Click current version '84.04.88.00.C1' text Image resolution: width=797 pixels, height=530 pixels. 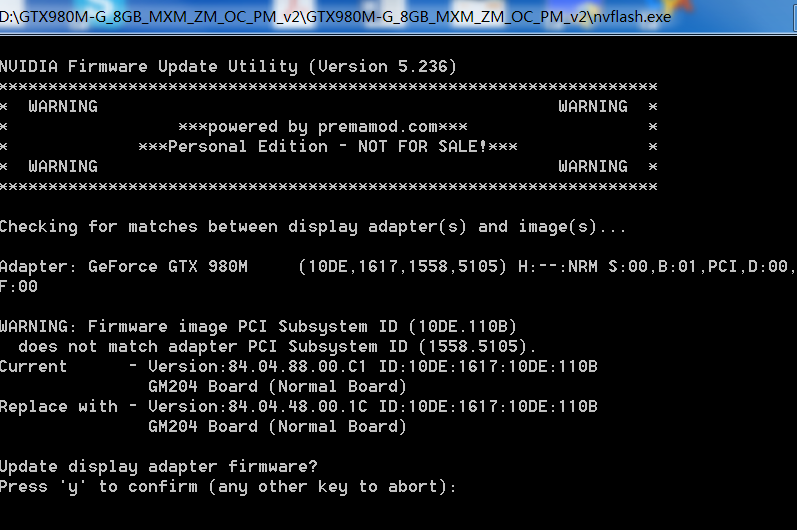[297, 366]
